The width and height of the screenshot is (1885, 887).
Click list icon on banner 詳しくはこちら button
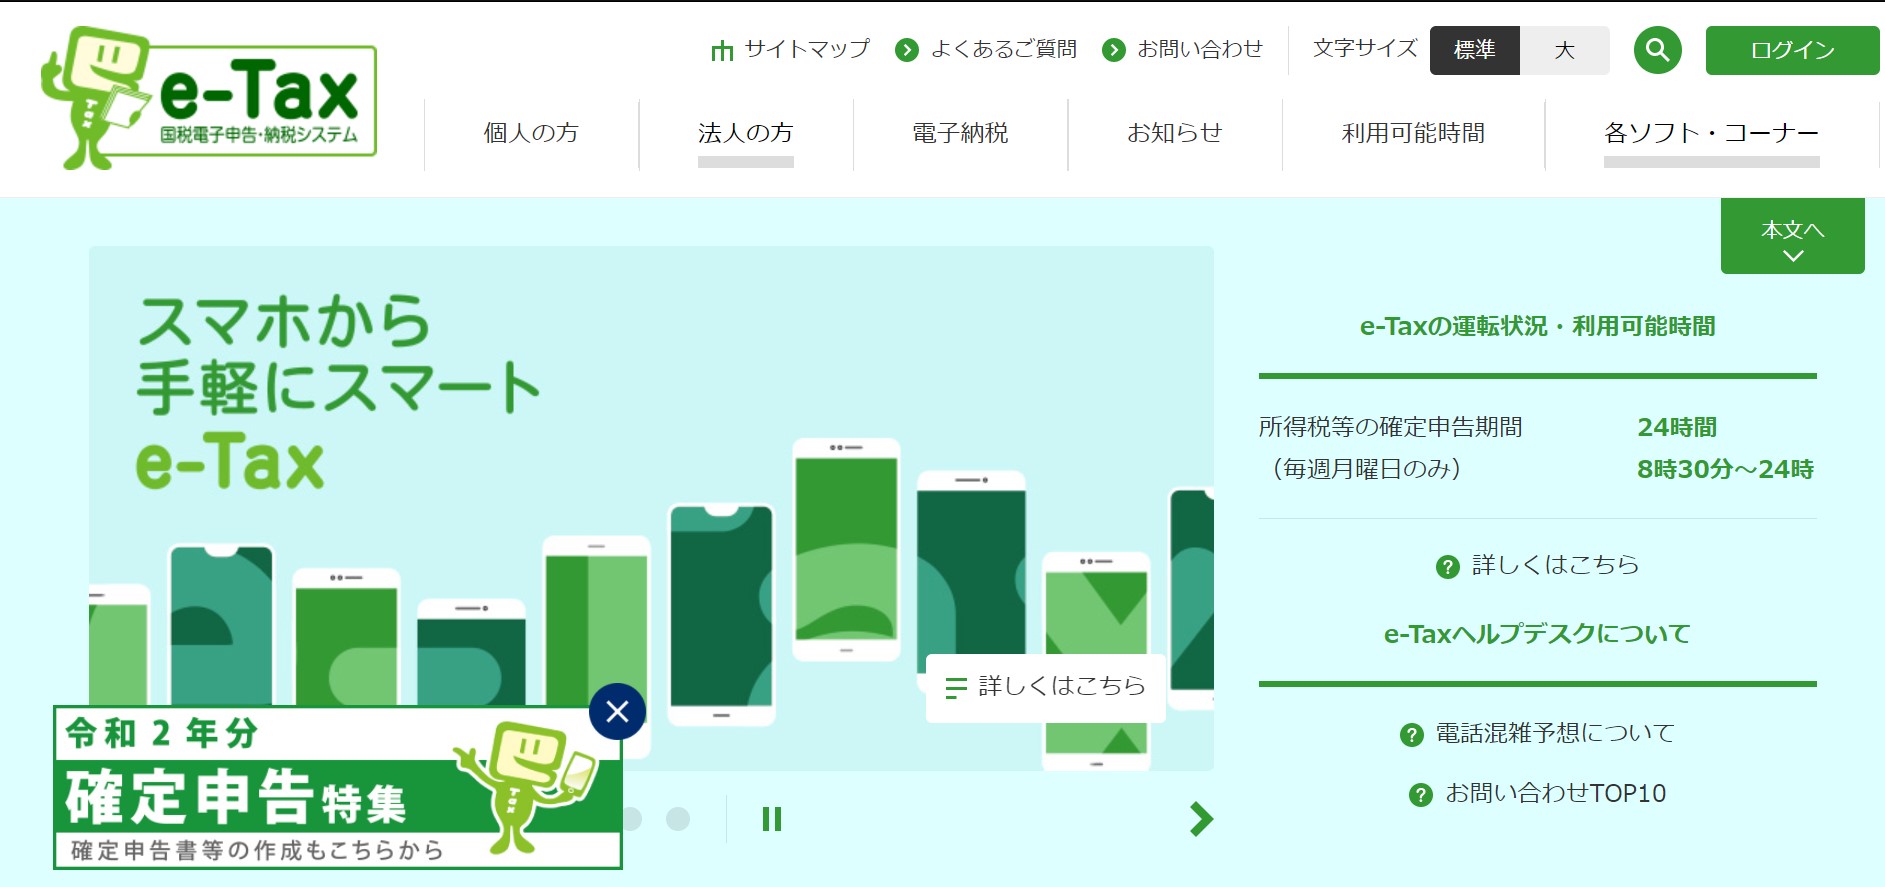tap(956, 688)
